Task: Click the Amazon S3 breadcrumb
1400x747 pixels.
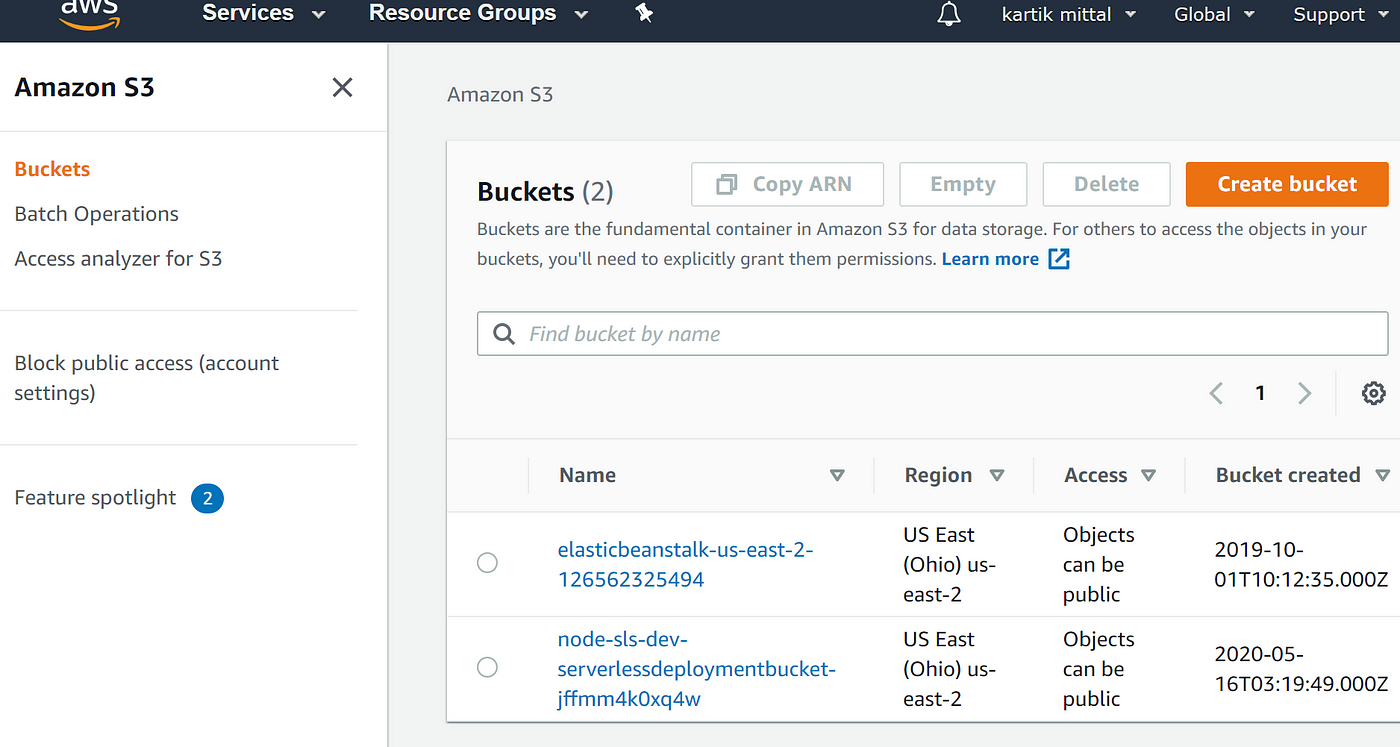Action: click(x=500, y=95)
